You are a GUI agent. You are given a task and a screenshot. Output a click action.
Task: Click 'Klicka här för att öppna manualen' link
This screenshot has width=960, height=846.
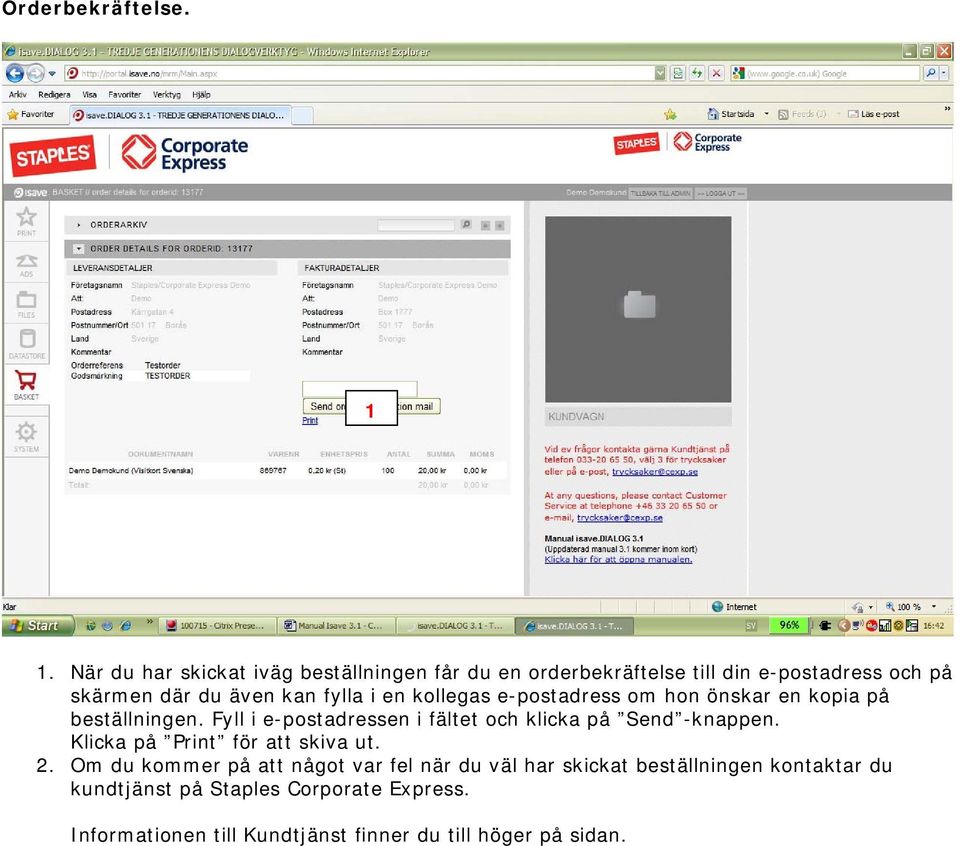point(618,559)
